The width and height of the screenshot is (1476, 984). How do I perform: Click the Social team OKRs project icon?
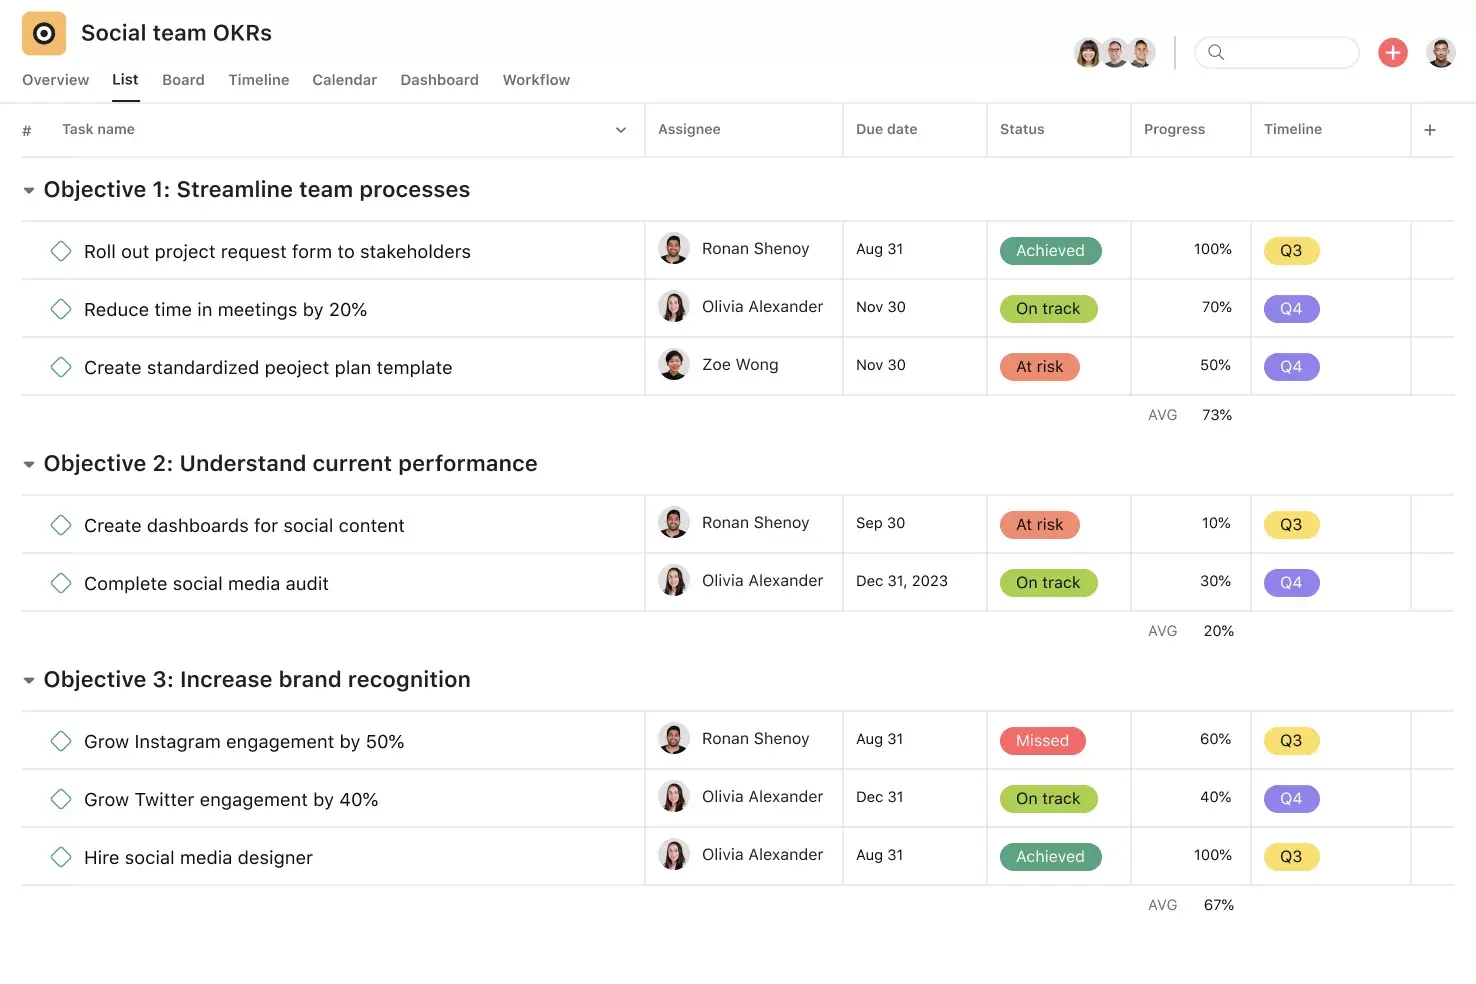click(44, 34)
